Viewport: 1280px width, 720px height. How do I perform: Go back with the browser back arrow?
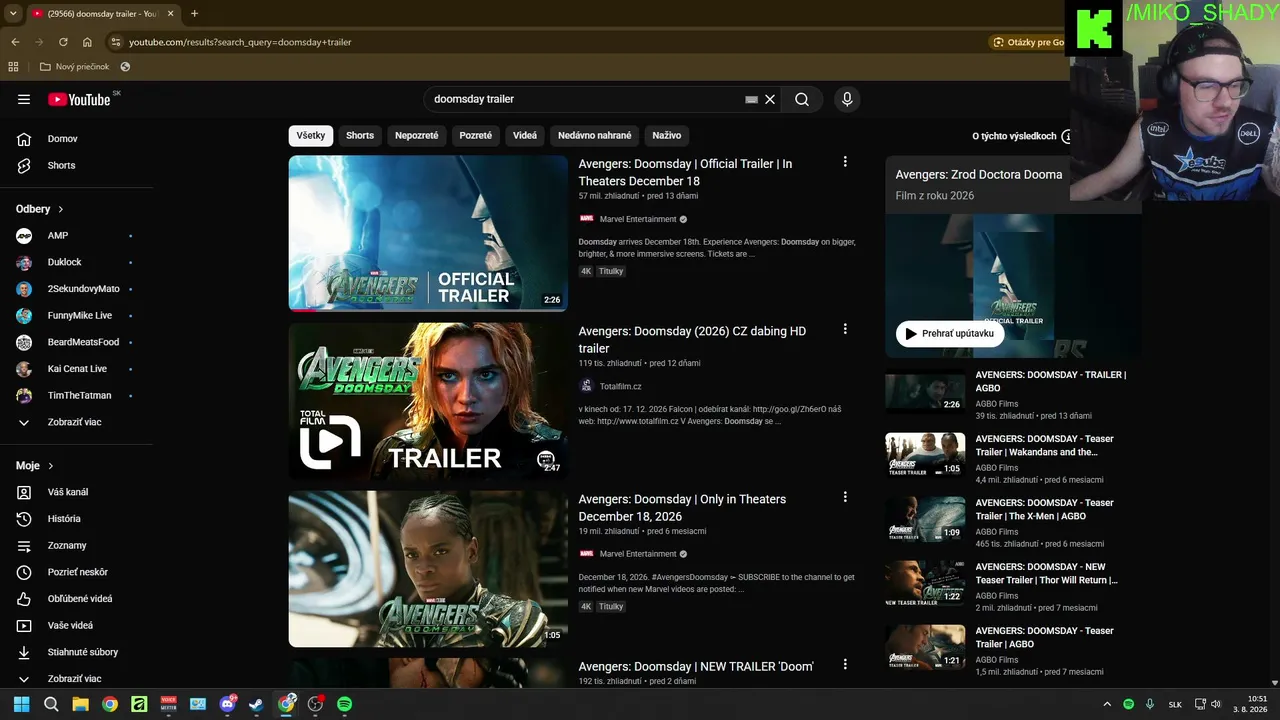(x=15, y=42)
